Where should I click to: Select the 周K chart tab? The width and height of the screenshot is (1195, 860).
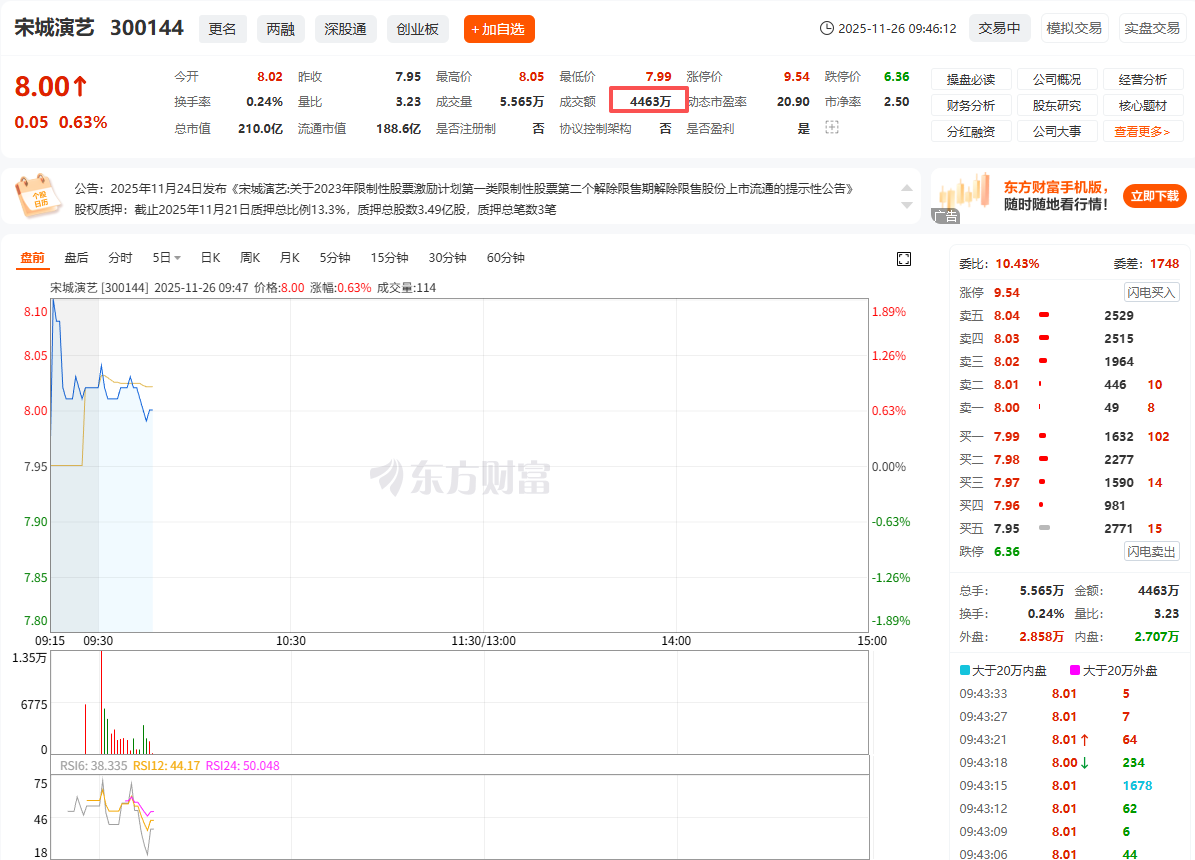(x=250, y=258)
